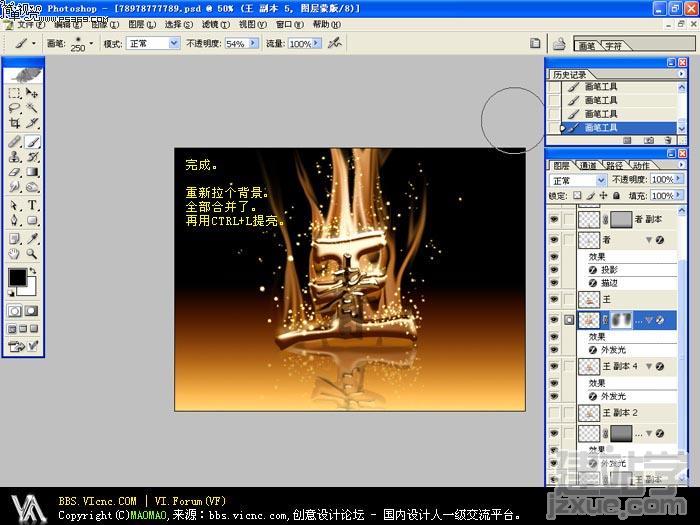Select the Zoom tool
Screen dimensions: 700x525
point(32,254)
